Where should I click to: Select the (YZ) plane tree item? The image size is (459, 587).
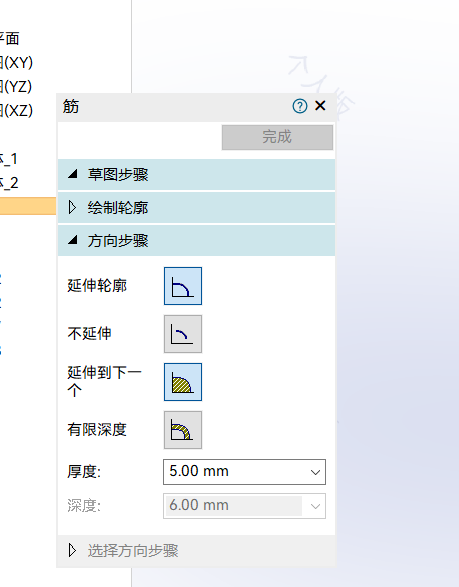click(x=16, y=86)
